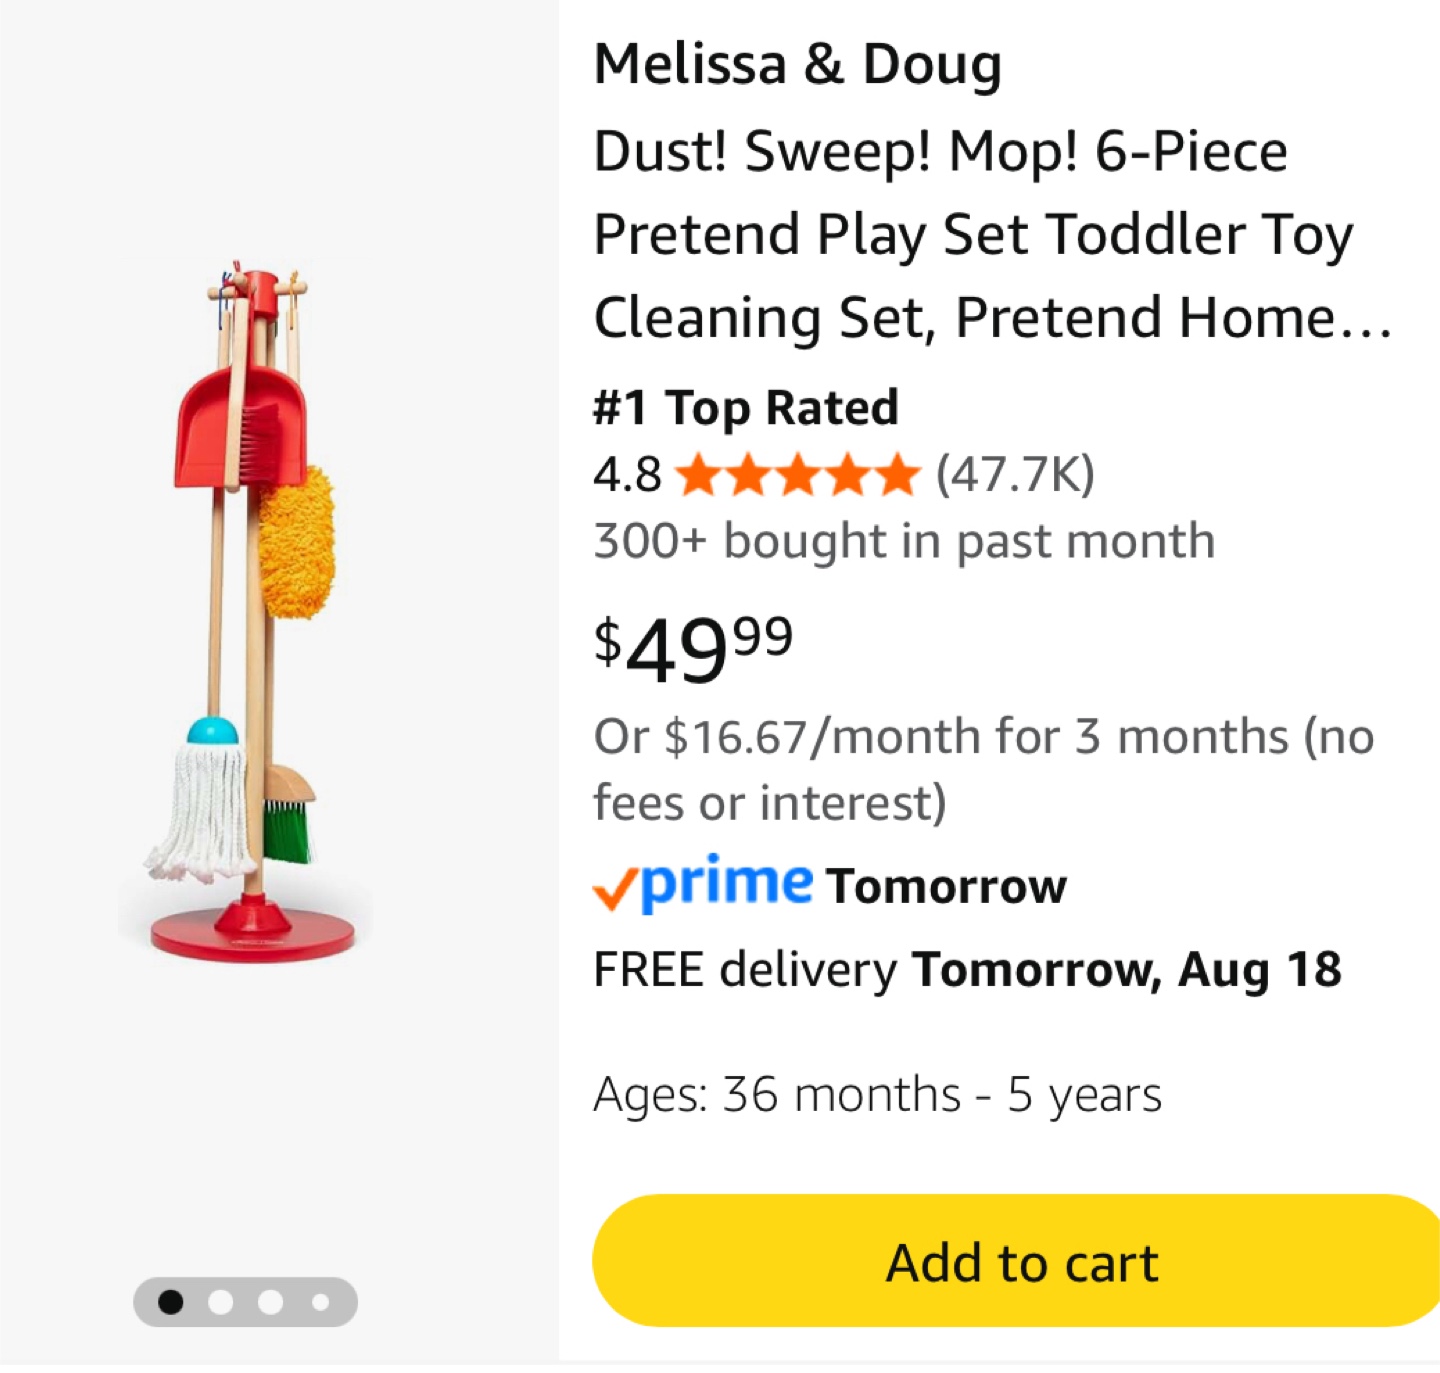This screenshot has height=1373, width=1440.
Task: Click the FREE delivery Aug 18 link
Action: tap(967, 969)
